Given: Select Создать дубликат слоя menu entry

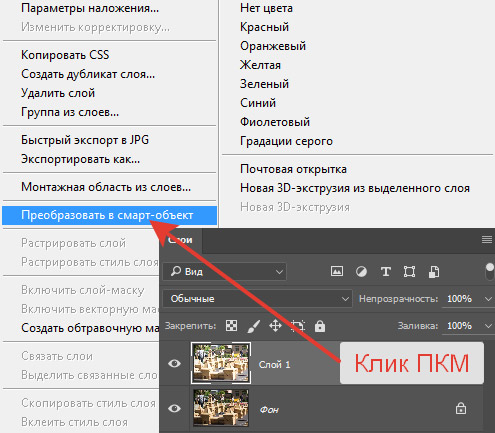Looking at the screenshot, I should [88, 74].
